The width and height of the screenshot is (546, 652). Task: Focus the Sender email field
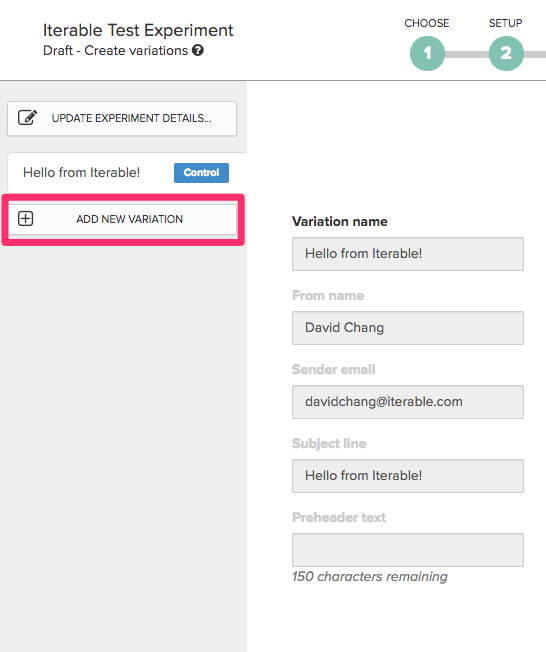pos(408,402)
